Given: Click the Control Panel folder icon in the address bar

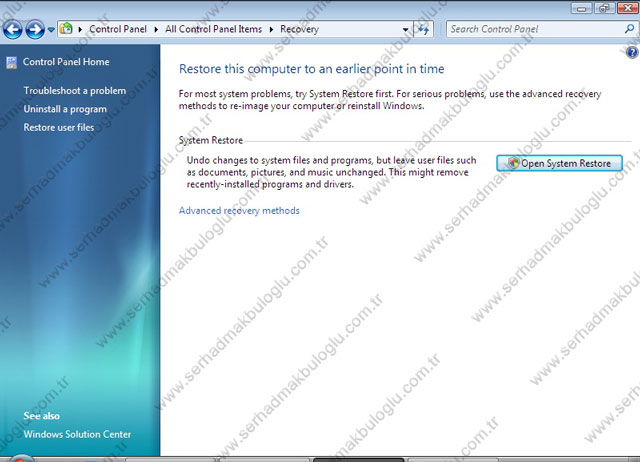Looking at the screenshot, I should click(66, 29).
